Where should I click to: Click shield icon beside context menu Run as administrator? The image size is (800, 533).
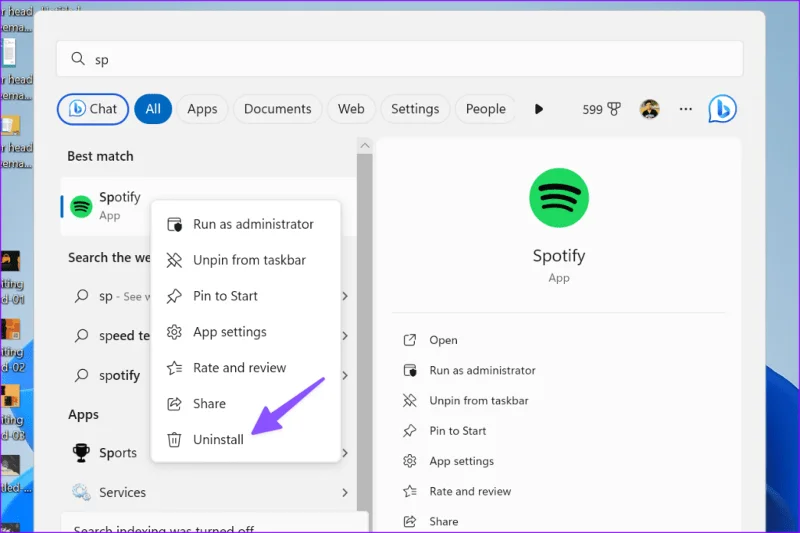(x=174, y=224)
